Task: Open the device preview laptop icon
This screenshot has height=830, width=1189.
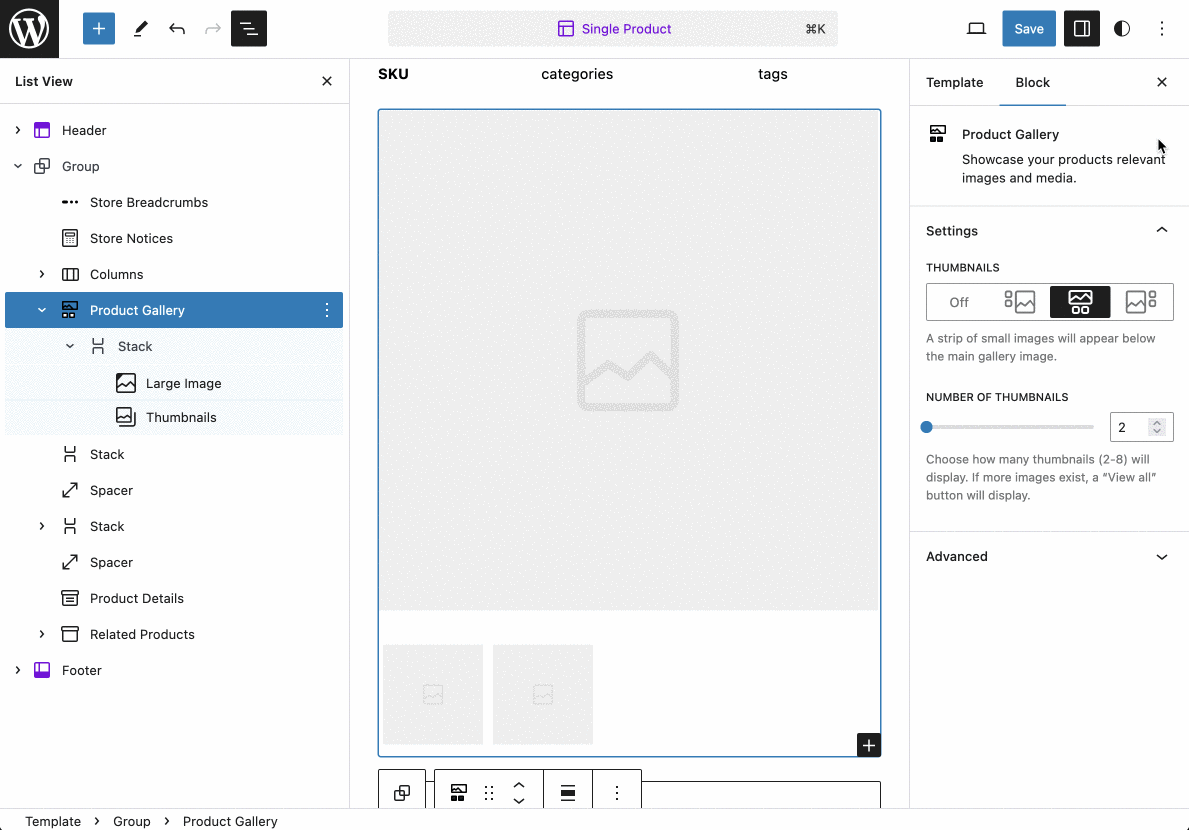Action: [976, 28]
